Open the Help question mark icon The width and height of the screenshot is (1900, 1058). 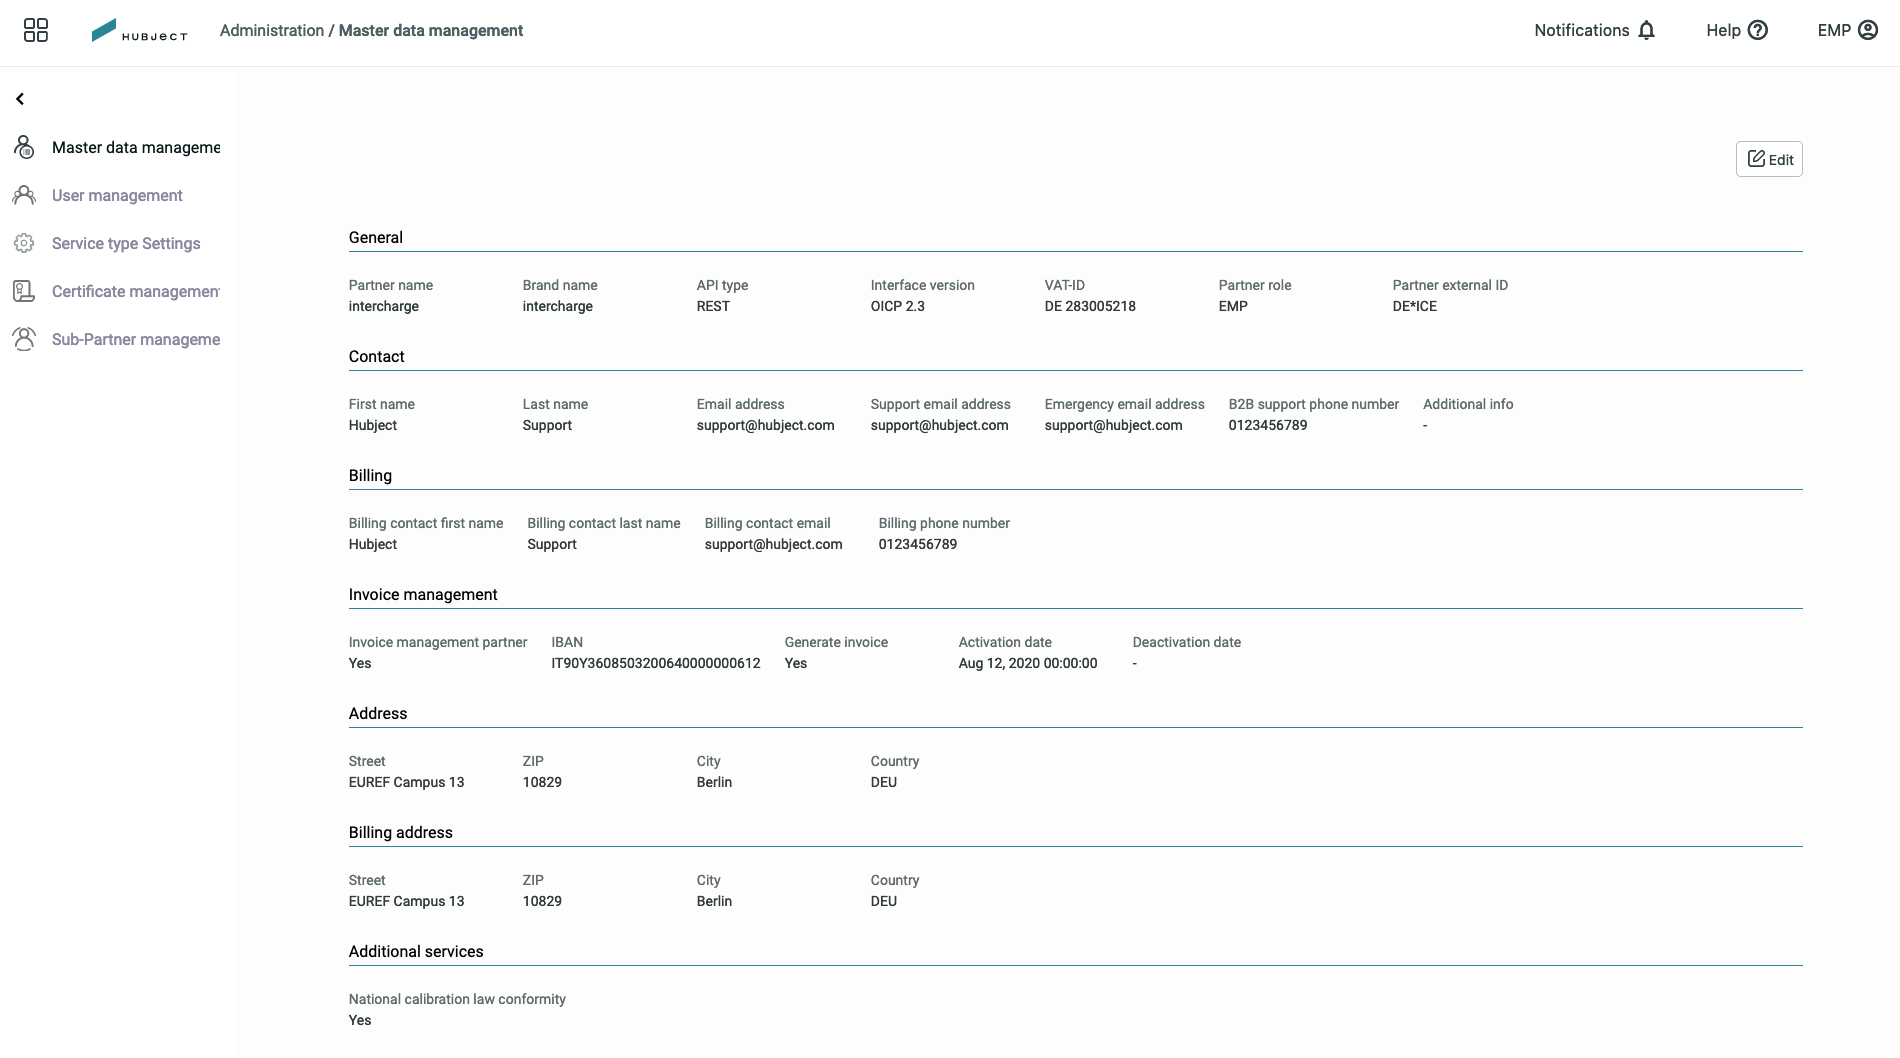tap(1758, 30)
